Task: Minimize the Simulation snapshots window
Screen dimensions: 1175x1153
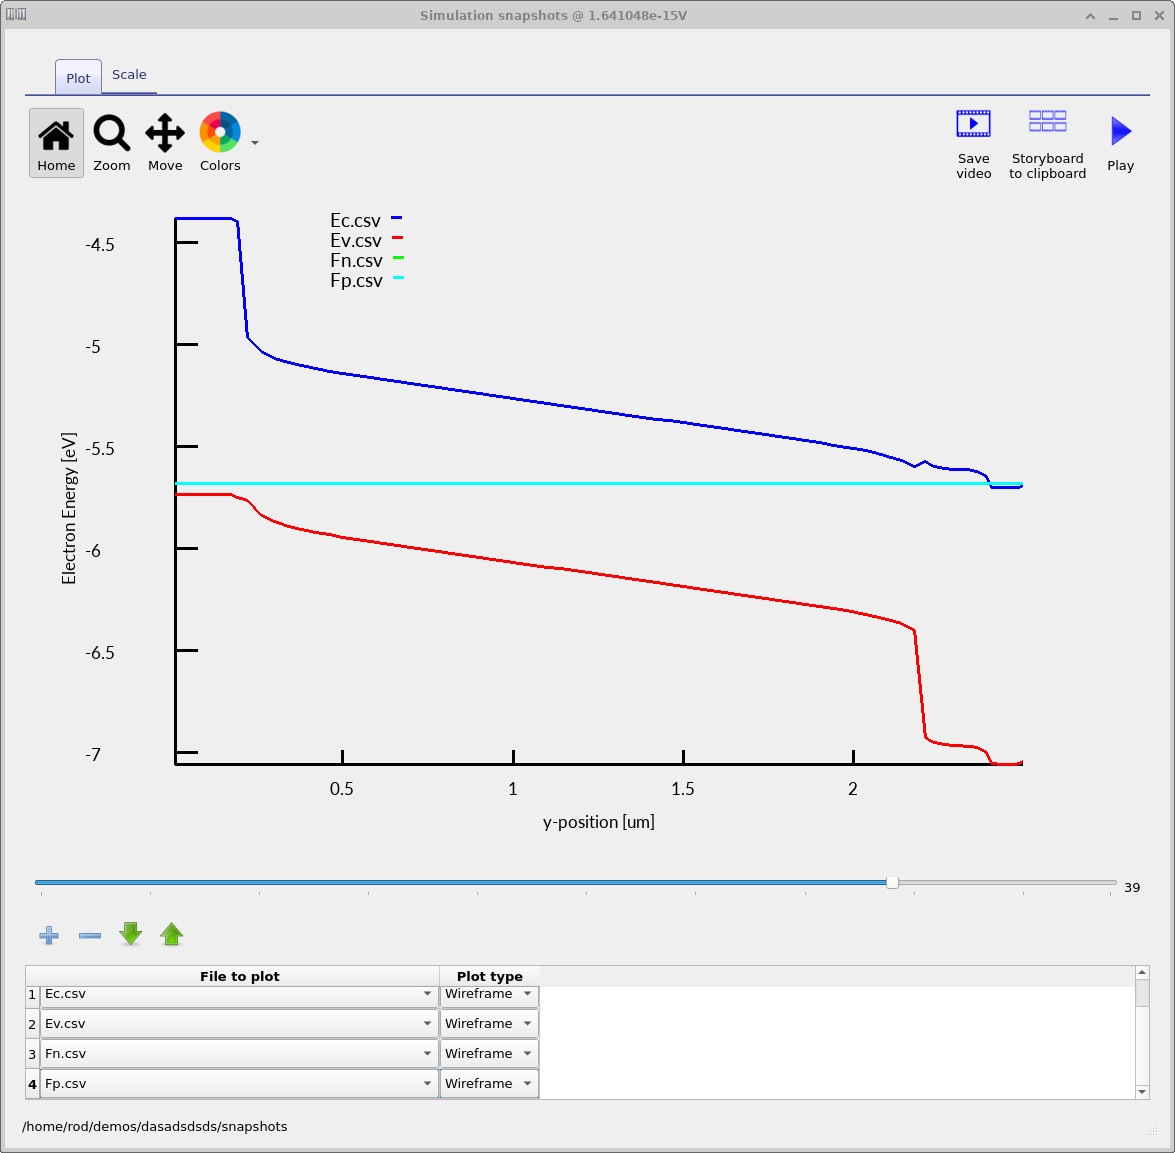Action: point(1114,16)
